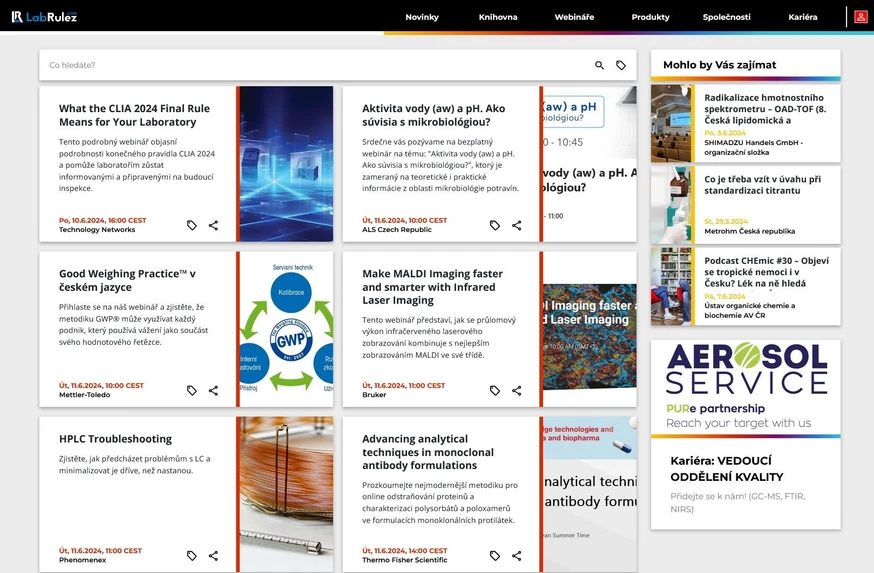Open 'HPLC Troubleshooting' title

tap(115, 439)
